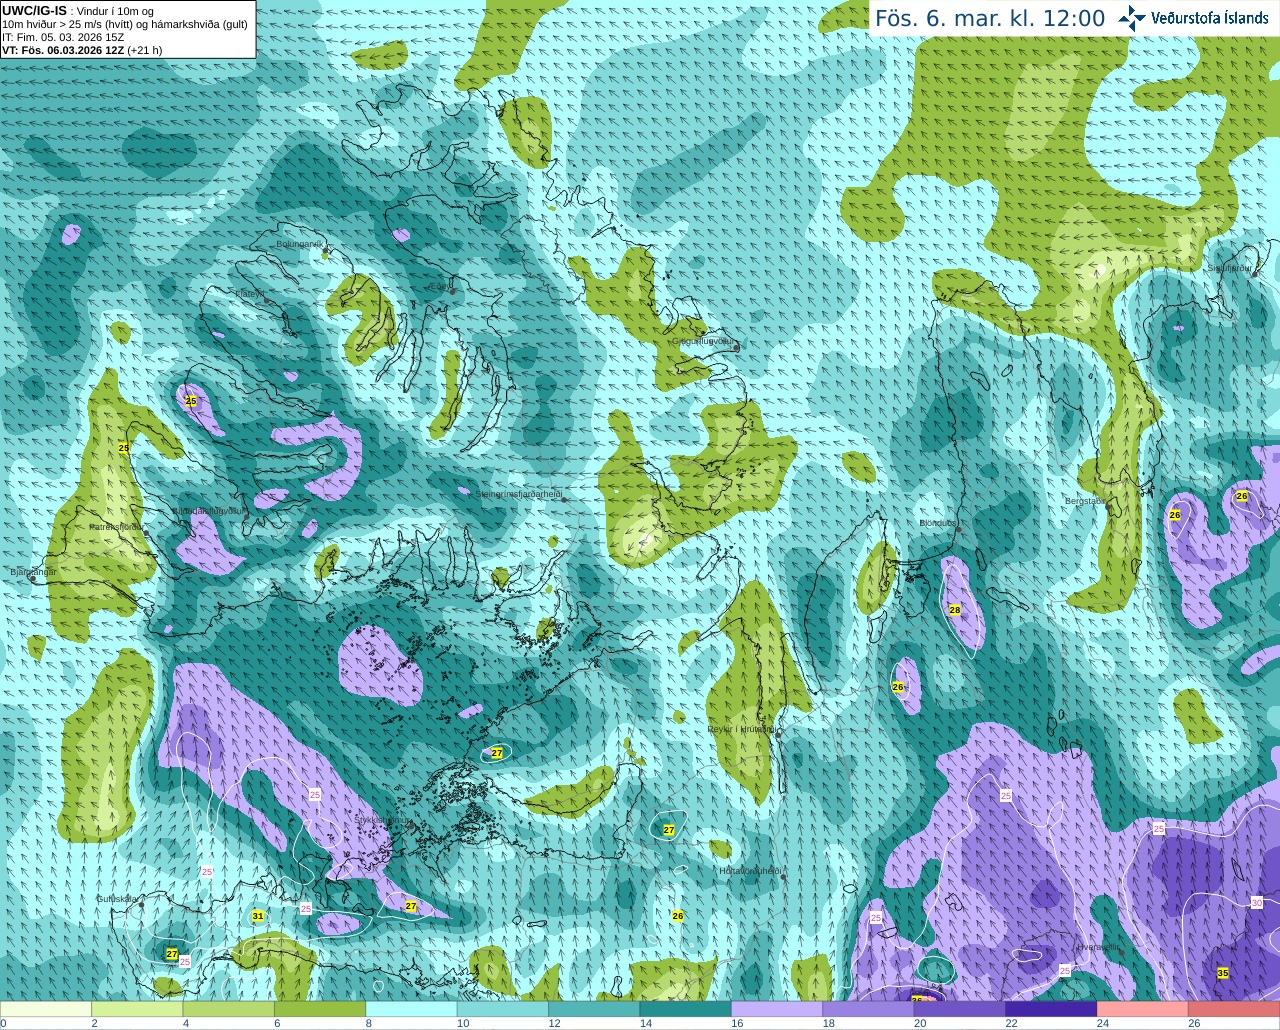Click the 'Fös. 6. mar. kl. 12:00' timestamp
This screenshot has height=1030, width=1280.
(x=990, y=18)
